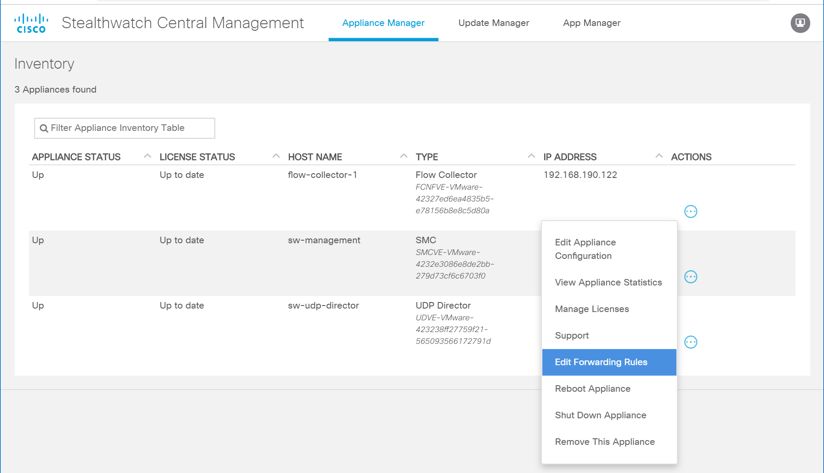Viewport: 824px width, 473px height.
Task: Choose View Appliance Statistics option
Action: click(x=608, y=283)
